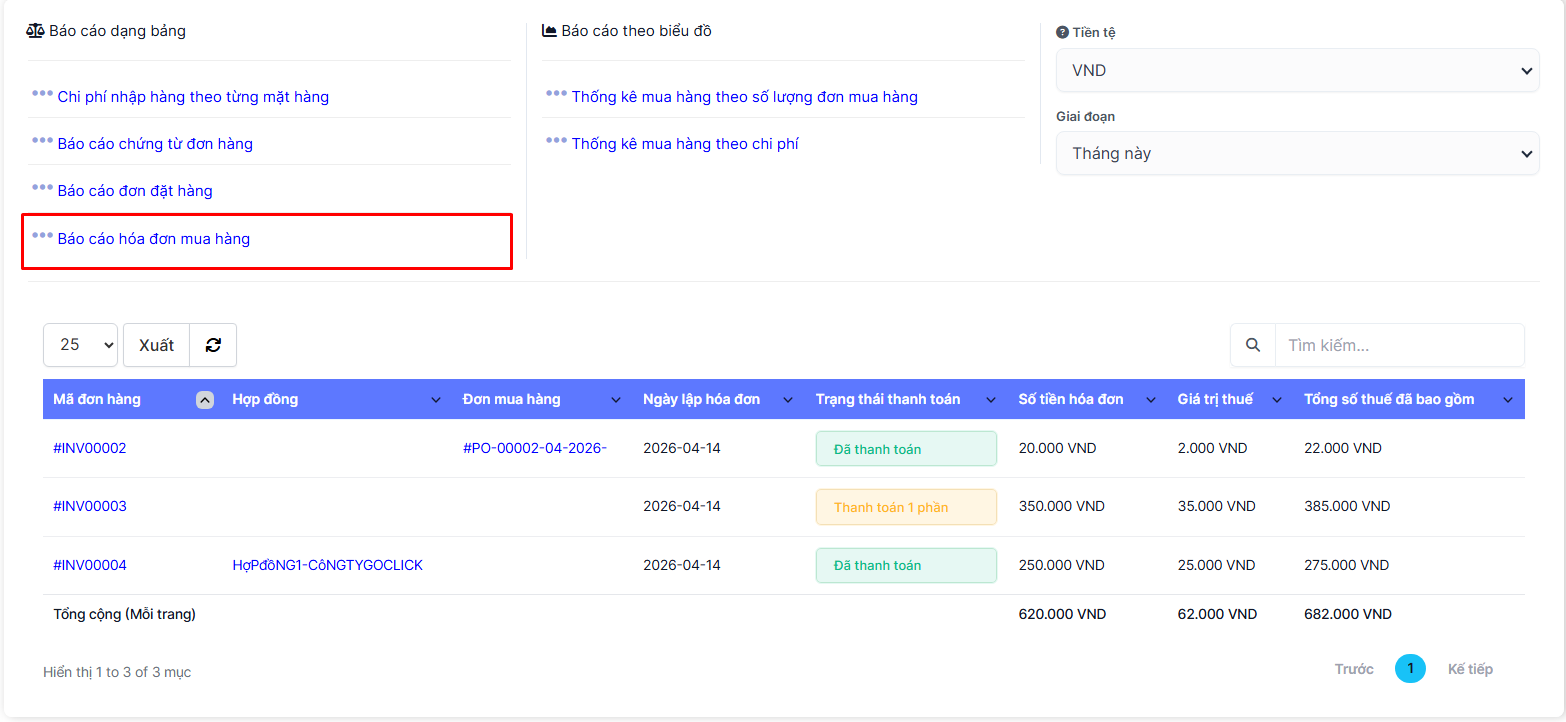Open the HợPđồNG1-CôNGTYGOCLICK contract link
The height and width of the screenshot is (722, 1566).
pos(327,565)
